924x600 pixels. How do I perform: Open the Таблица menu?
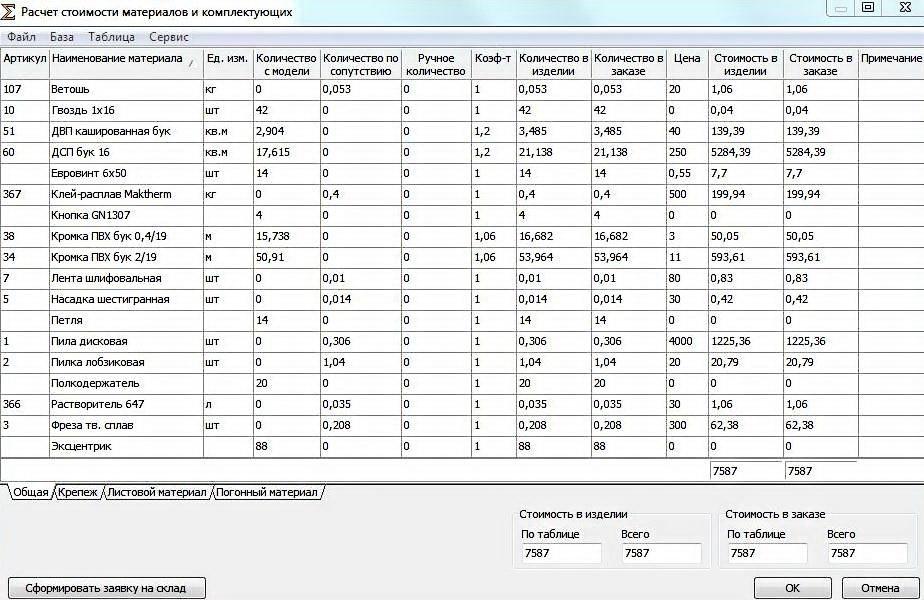point(111,37)
